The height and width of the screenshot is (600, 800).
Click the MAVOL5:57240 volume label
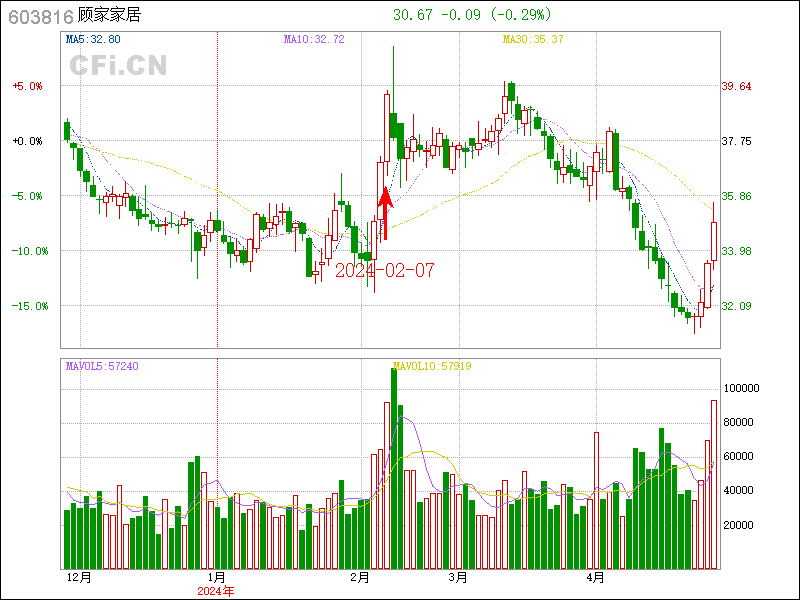pos(102,366)
